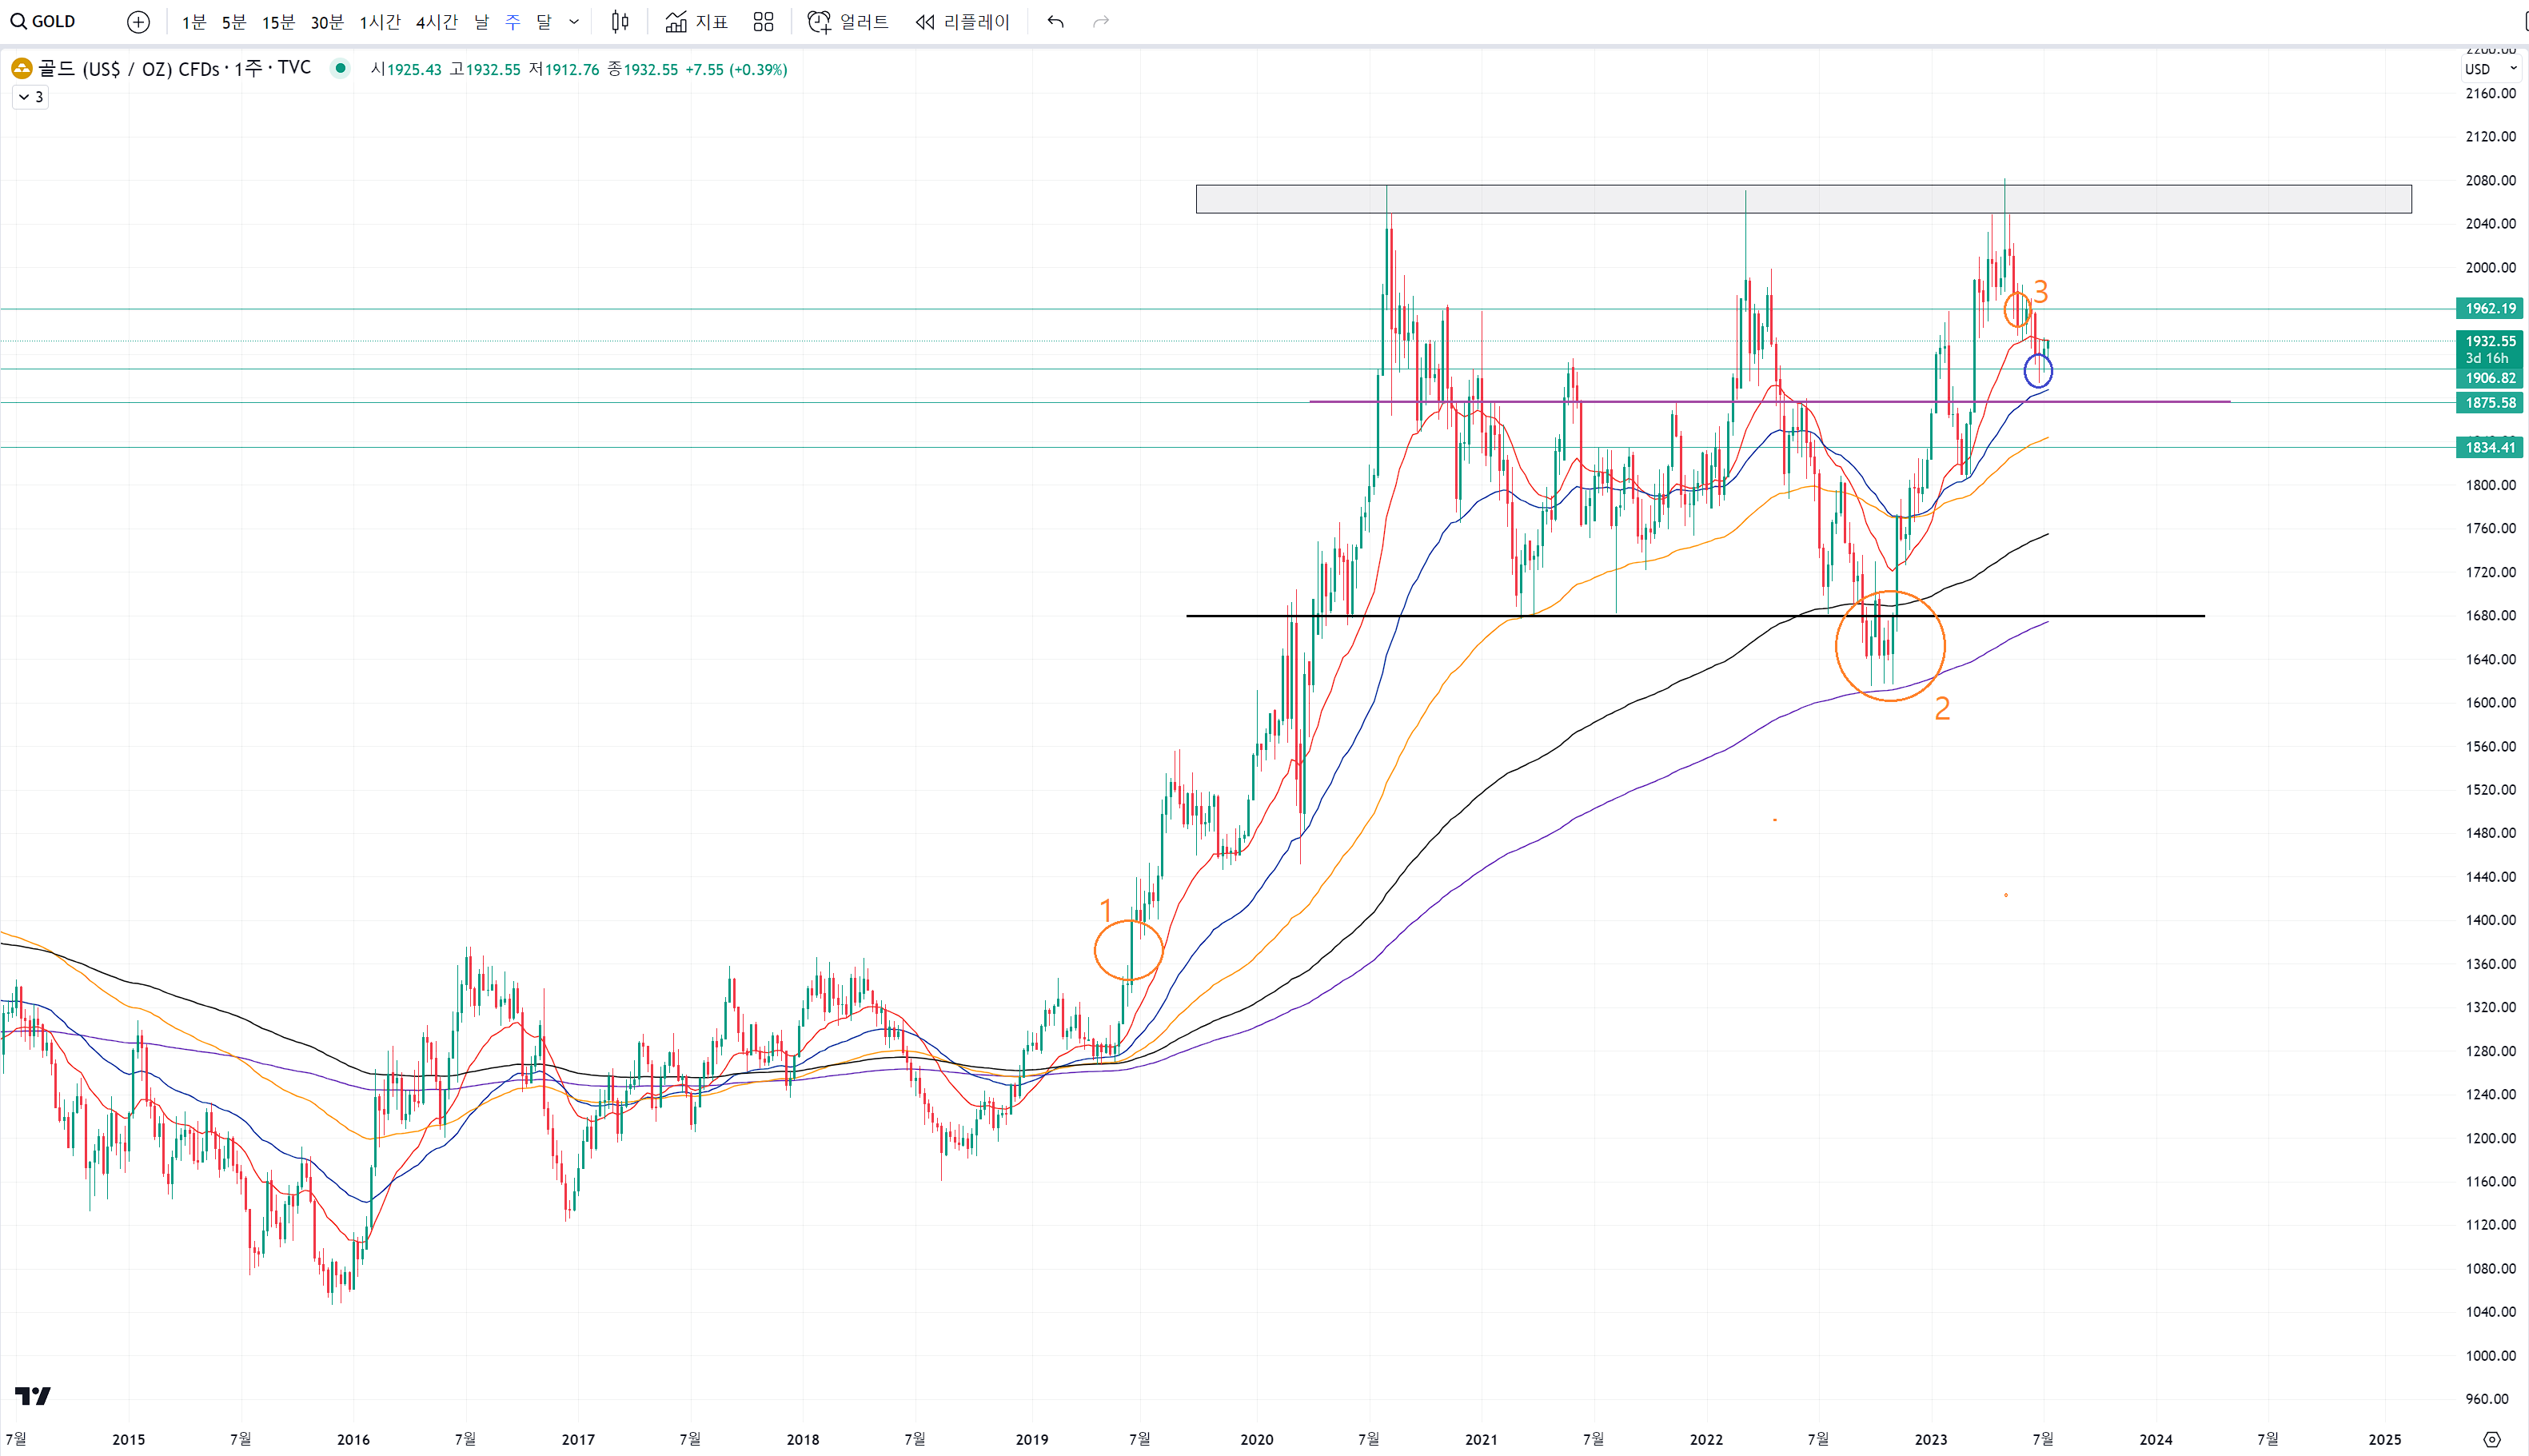Image resolution: width=2529 pixels, height=1456 pixels.
Task: Expand the collapsed indicators legend showing 3
Action: click(30, 97)
